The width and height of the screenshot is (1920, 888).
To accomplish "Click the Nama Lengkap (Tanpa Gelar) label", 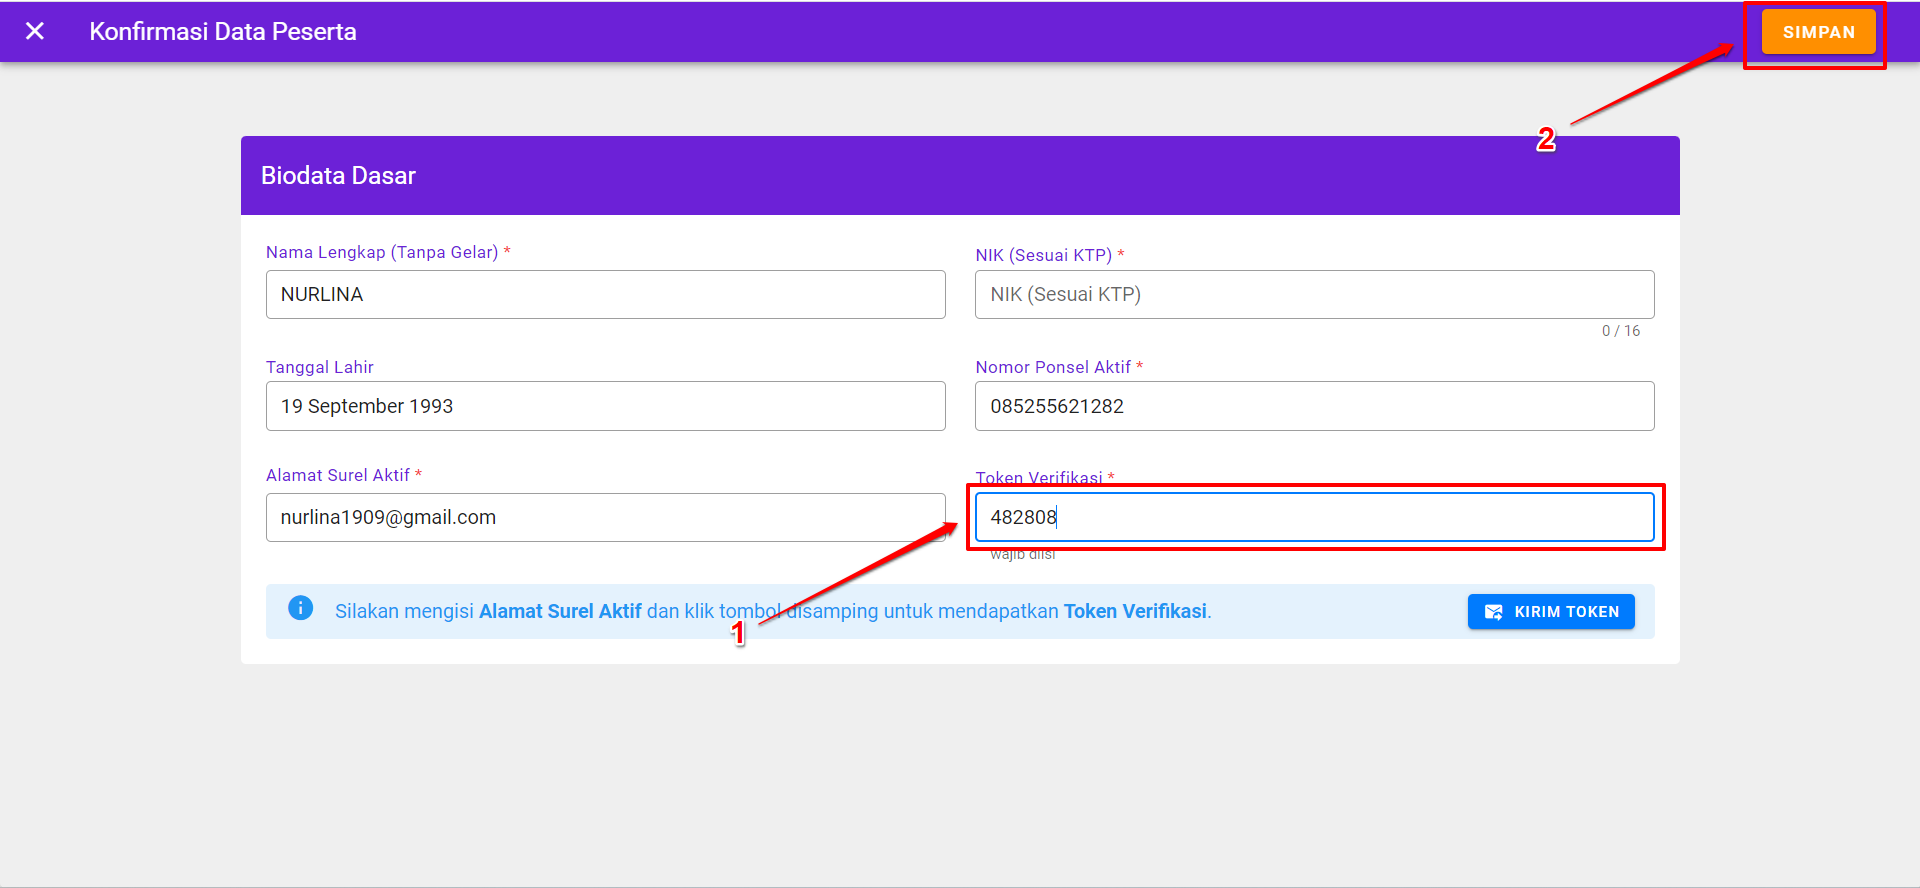I will pyautogui.click(x=382, y=253).
